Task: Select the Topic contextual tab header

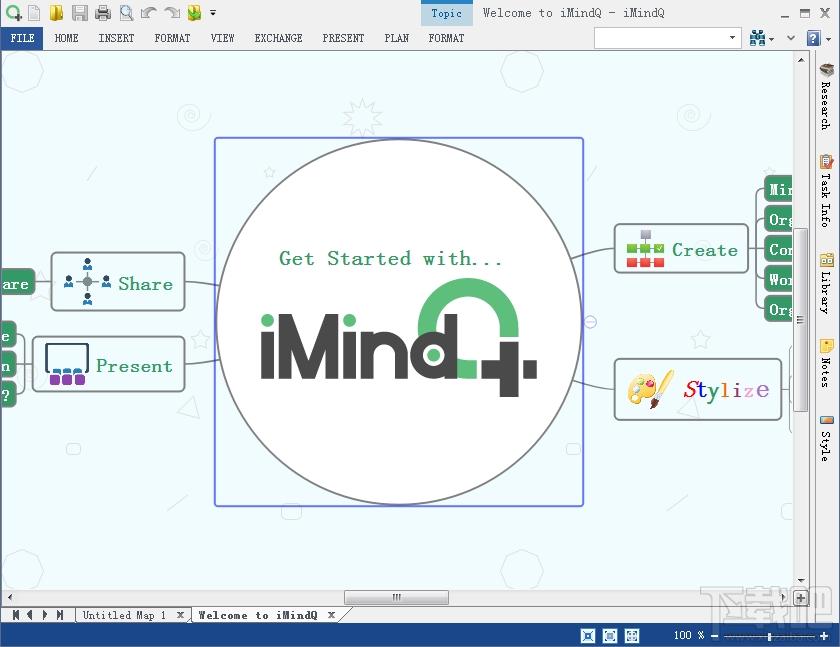Action: [447, 13]
